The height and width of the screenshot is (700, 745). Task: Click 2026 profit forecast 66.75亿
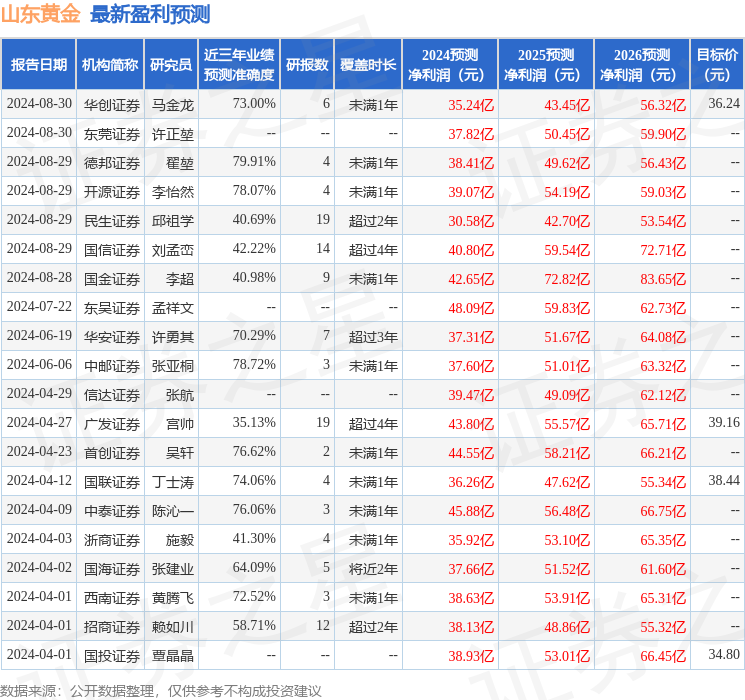pos(663,511)
